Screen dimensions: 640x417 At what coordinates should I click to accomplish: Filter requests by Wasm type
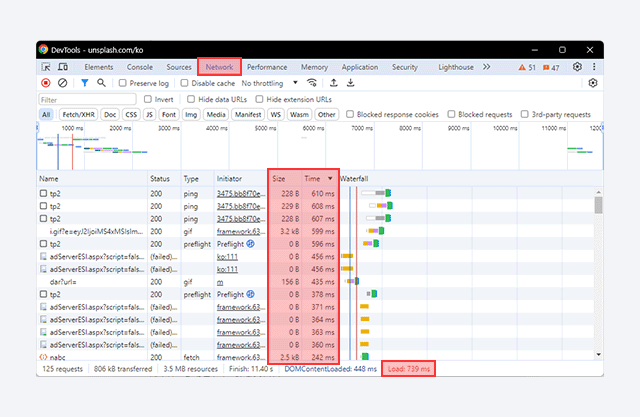coord(299,114)
